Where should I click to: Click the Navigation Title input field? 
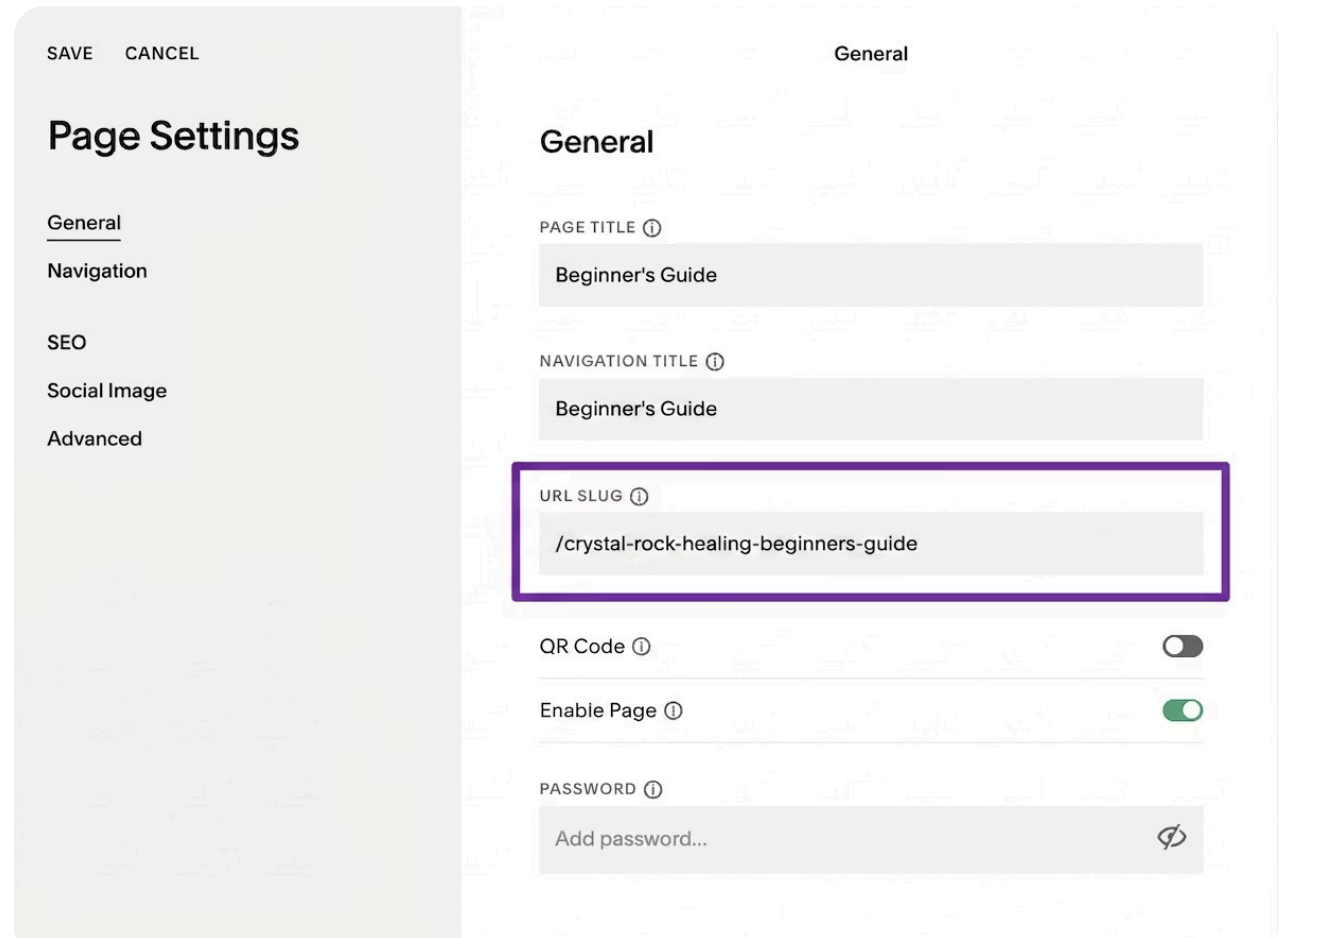point(871,409)
